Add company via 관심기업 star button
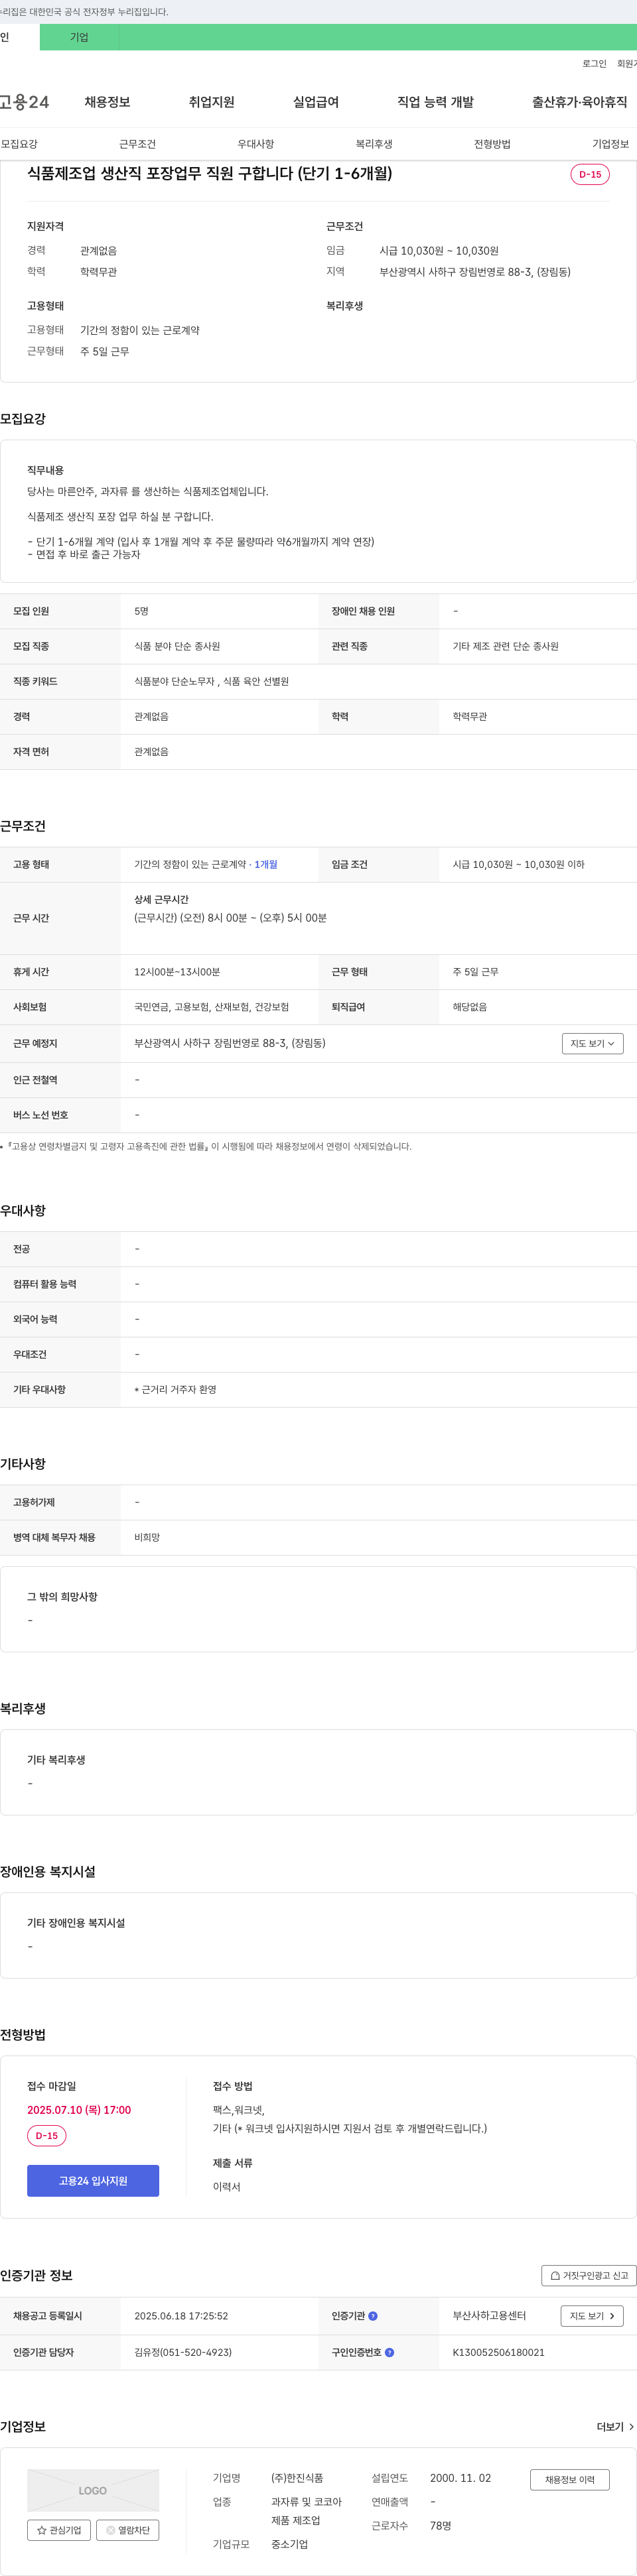Image resolution: width=637 pixels, height=2576 pixels. pyautogui.click(x=59, y=2530)
